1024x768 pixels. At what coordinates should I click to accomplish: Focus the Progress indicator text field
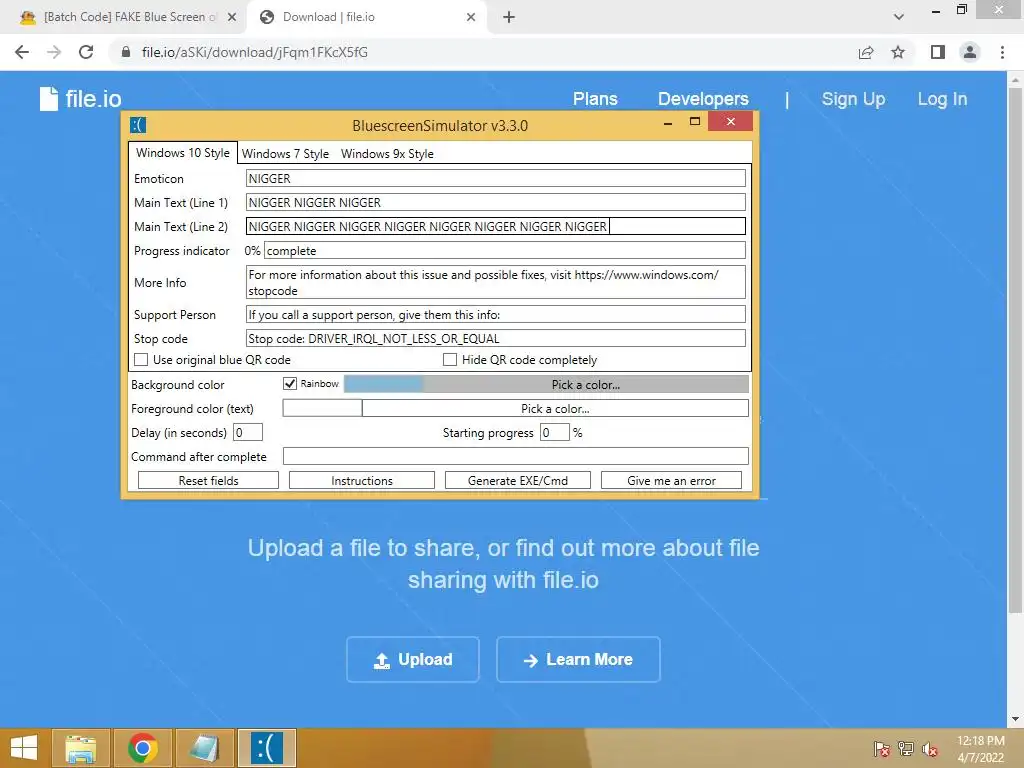point(505,250)
